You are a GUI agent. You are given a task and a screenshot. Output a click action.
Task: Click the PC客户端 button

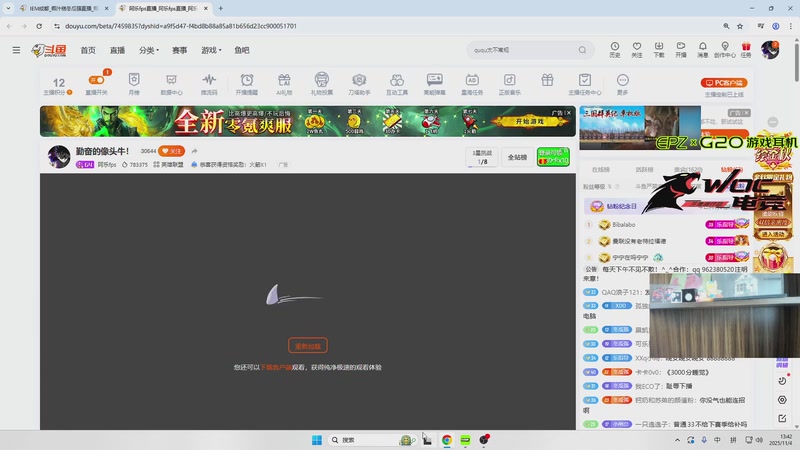pyautogui.click(x=724, y=83)
